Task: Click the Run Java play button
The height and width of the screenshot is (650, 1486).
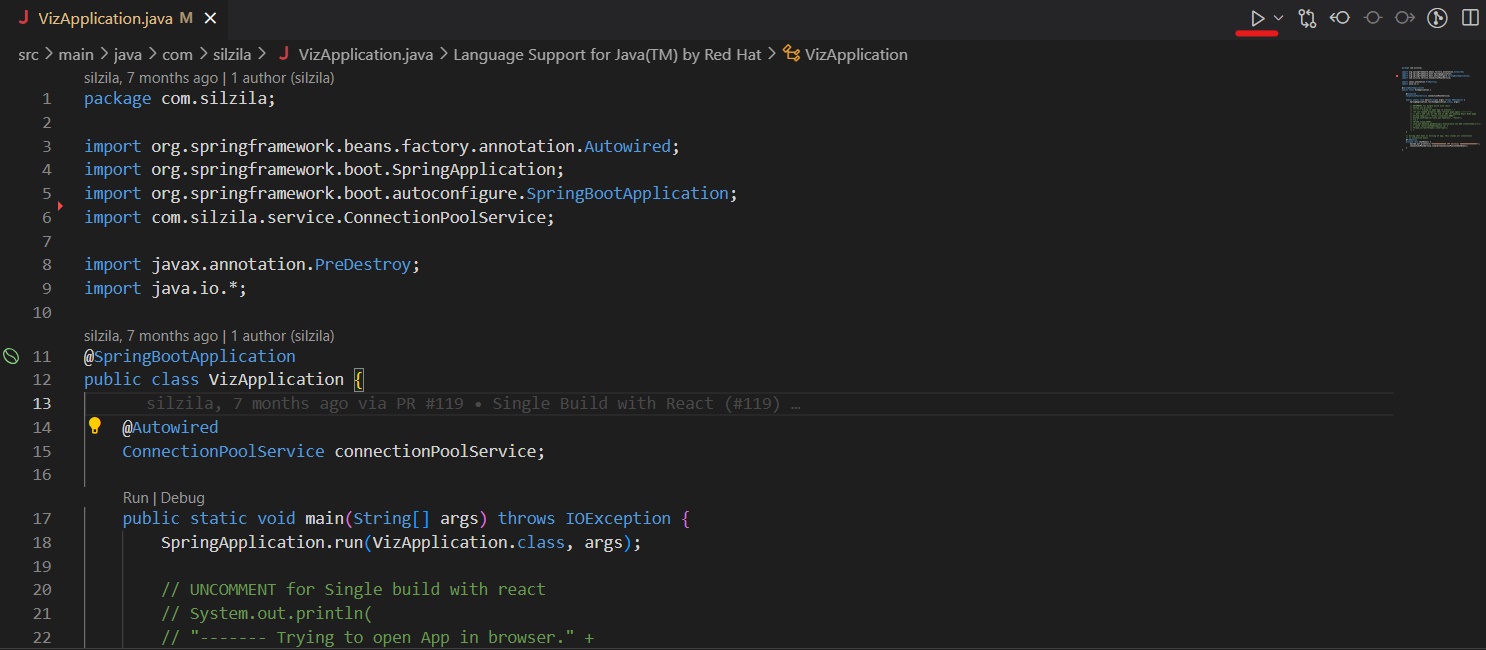Action: pos(1257,18)
